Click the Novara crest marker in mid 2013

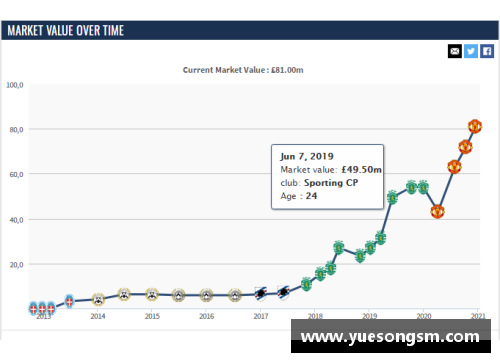69,301
